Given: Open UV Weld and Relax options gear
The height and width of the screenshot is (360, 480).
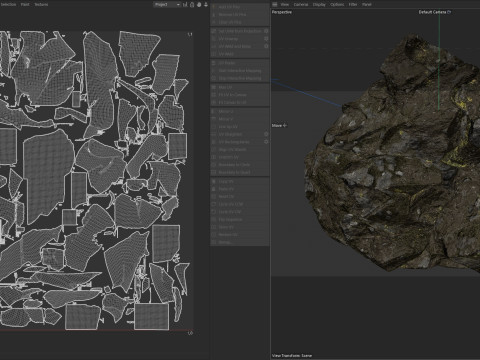Looking at the screenshot, I should click(266, 46).
